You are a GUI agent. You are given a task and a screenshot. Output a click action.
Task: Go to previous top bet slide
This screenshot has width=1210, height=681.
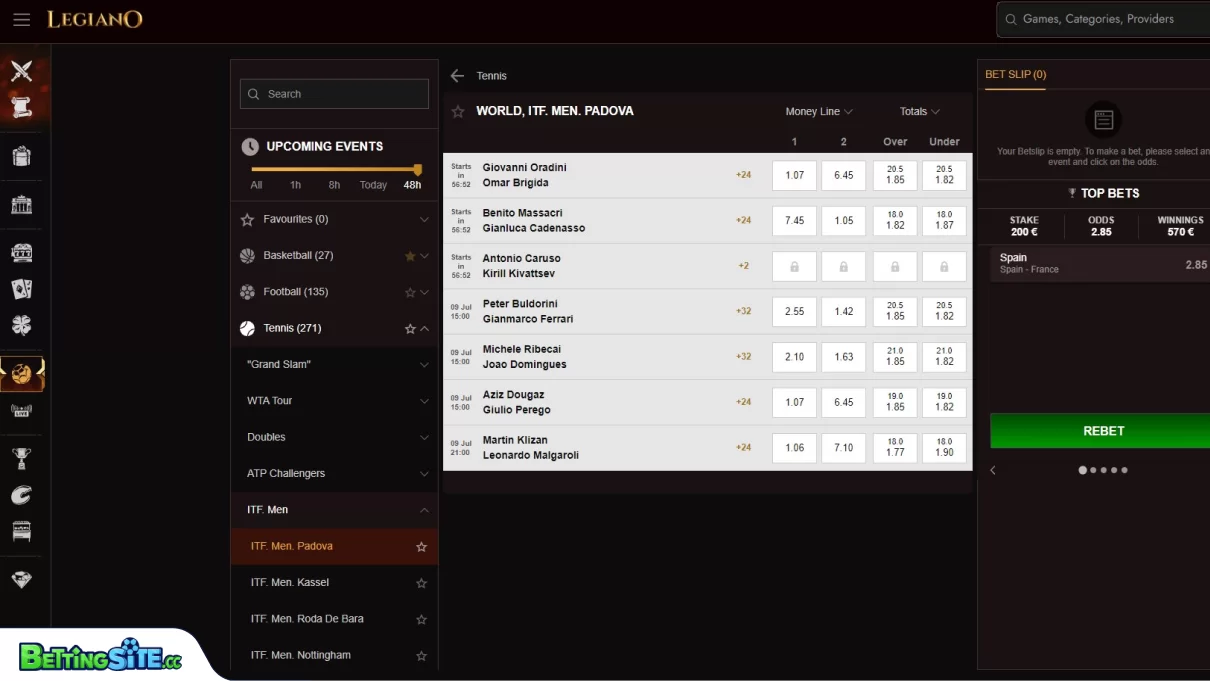click(x=993, y=470)
